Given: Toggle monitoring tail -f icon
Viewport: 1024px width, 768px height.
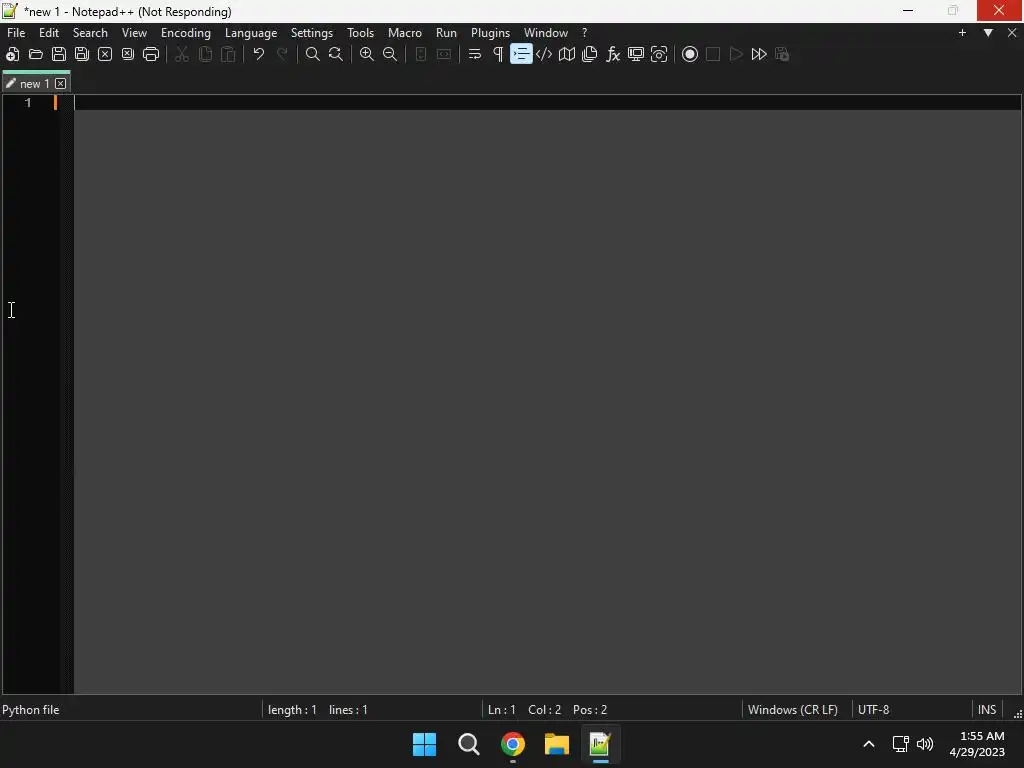Looking at the screenshot, I should [x=659, y=54].
